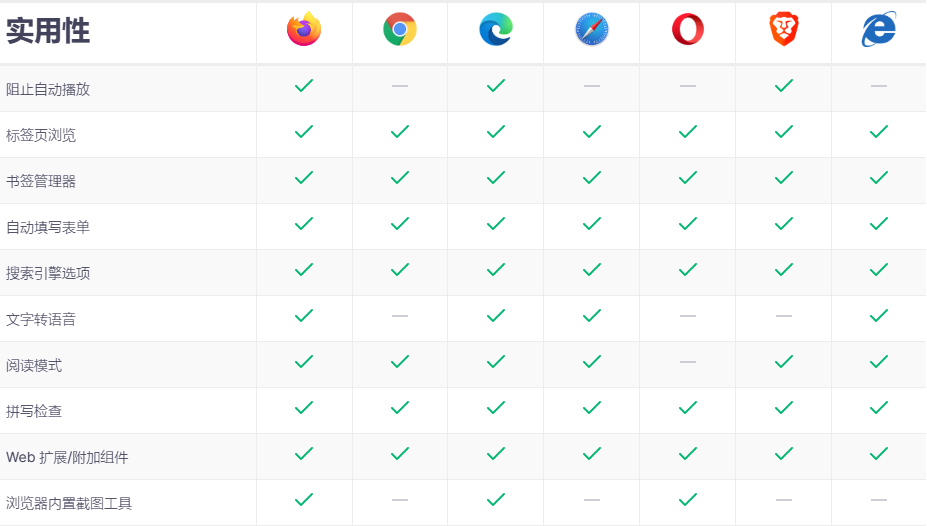Click Safari dash in 阻止自动播放 row

(x=591, y=86)
